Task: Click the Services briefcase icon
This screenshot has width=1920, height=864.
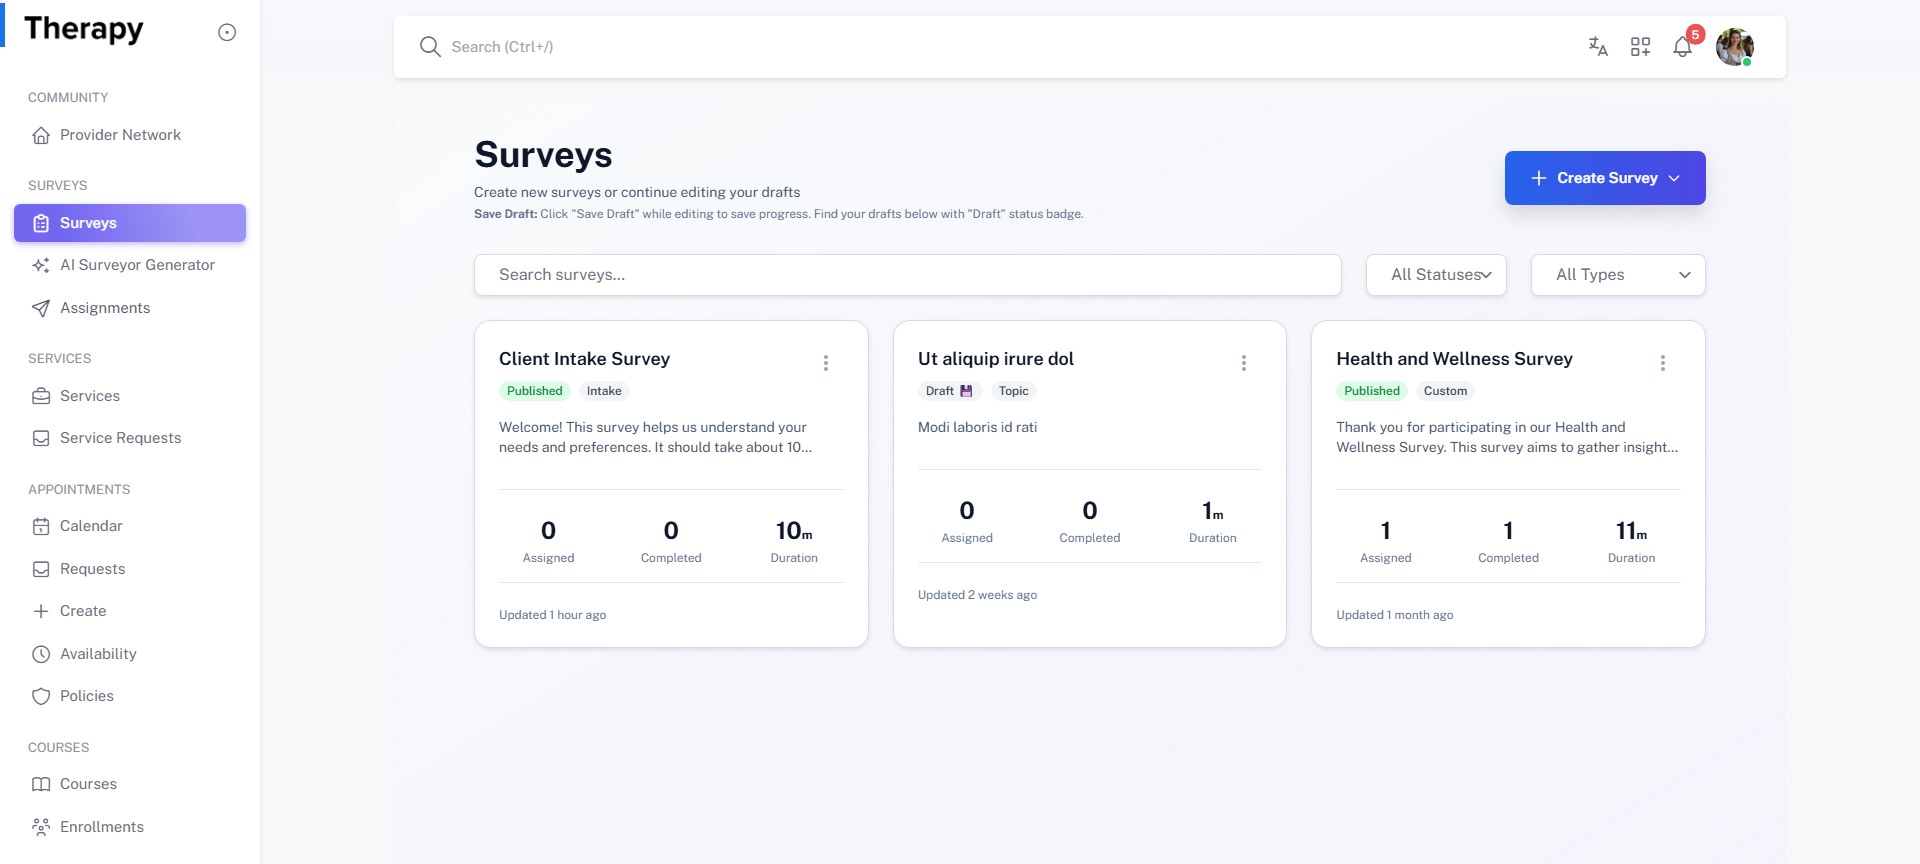Action: (x=41, y=396)
